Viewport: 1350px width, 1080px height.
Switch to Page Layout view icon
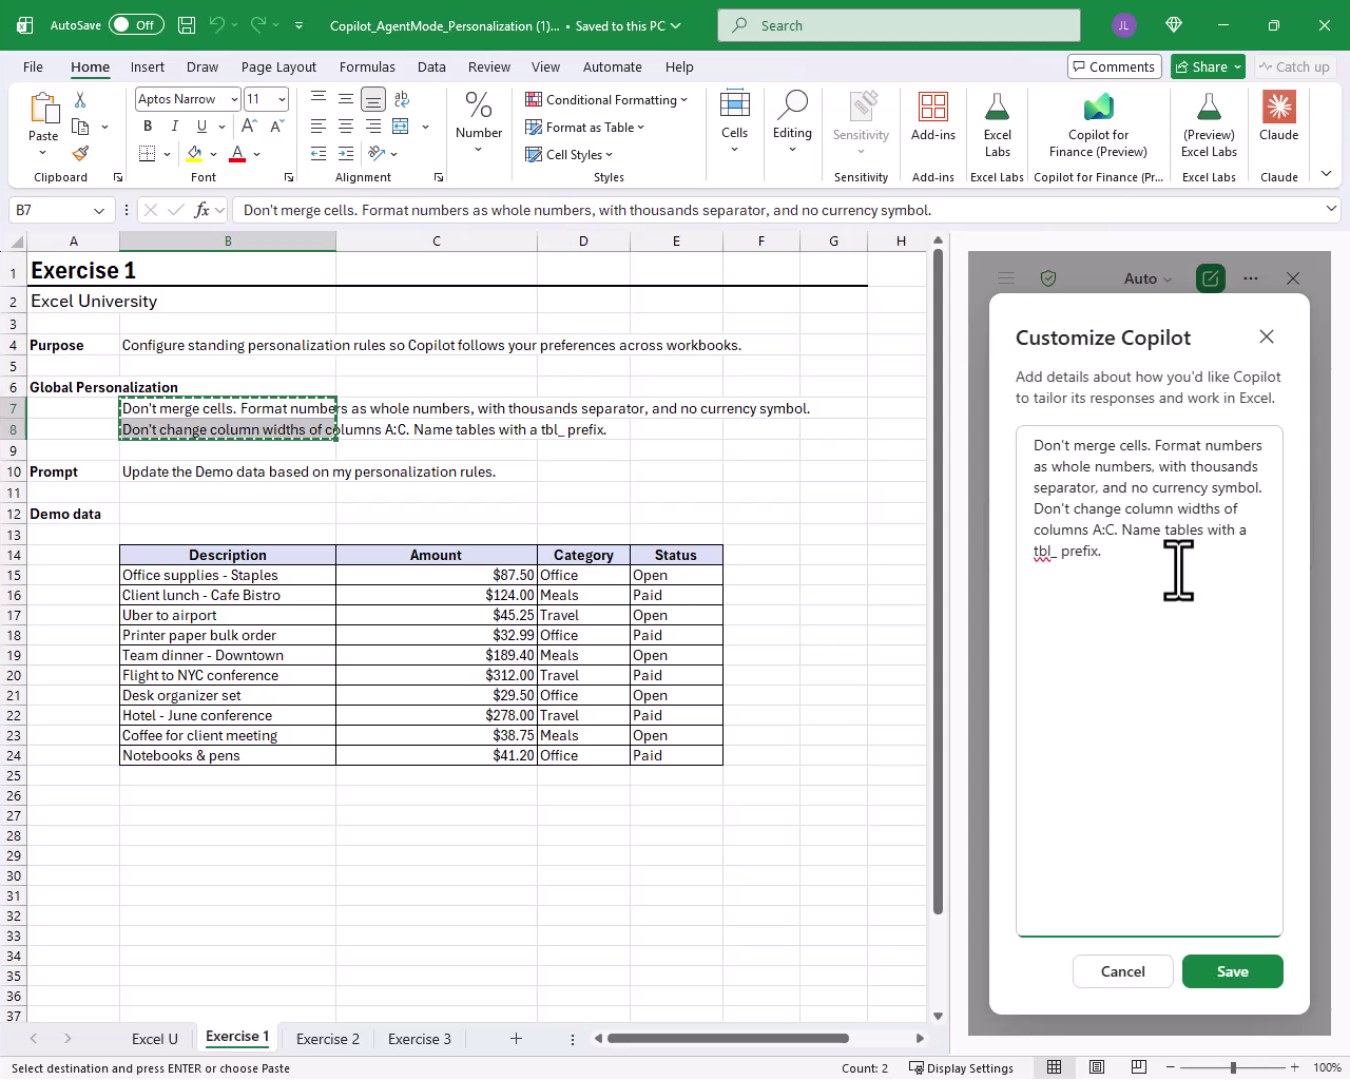pyautogui.click(x=1097, y=1068)
